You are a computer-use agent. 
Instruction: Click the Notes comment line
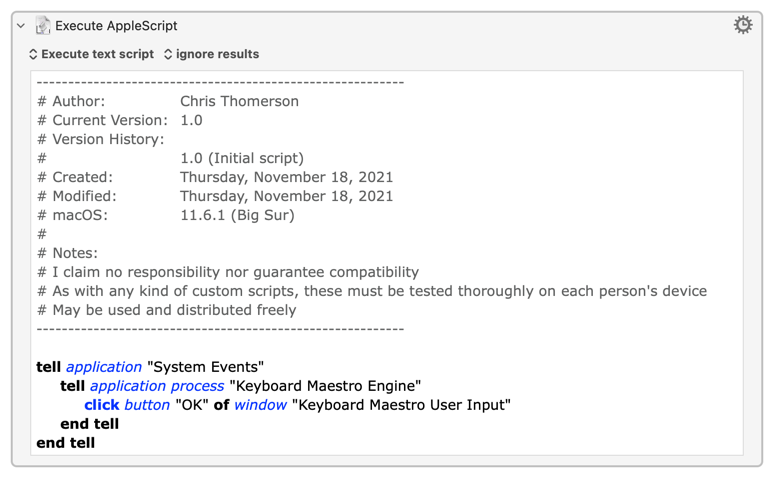68,253
